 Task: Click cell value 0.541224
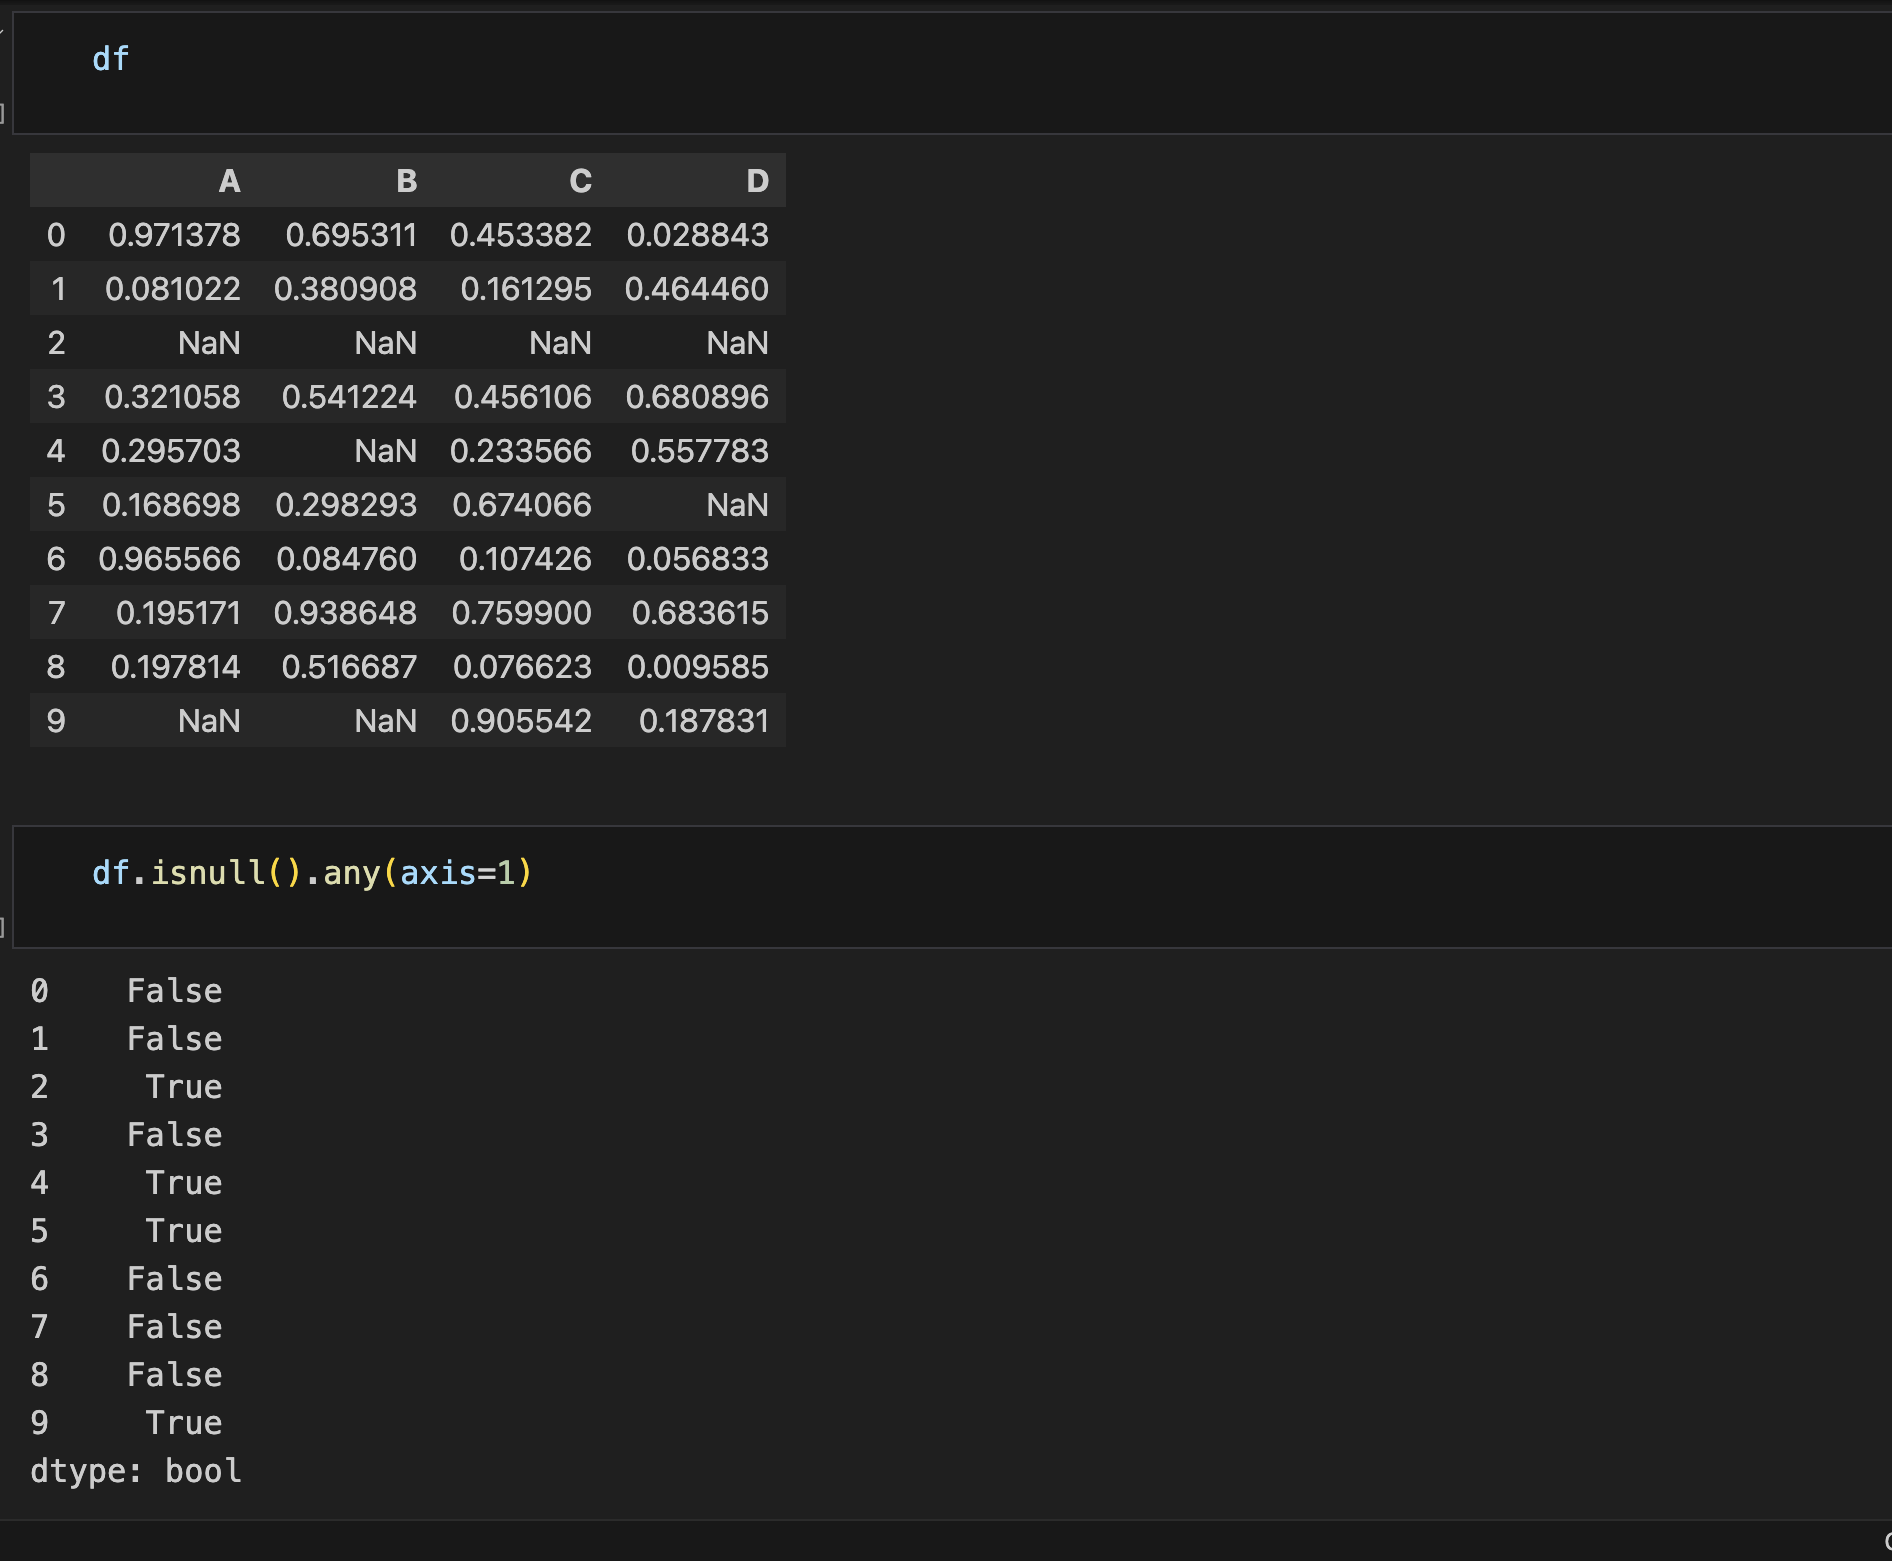point(349,397)
